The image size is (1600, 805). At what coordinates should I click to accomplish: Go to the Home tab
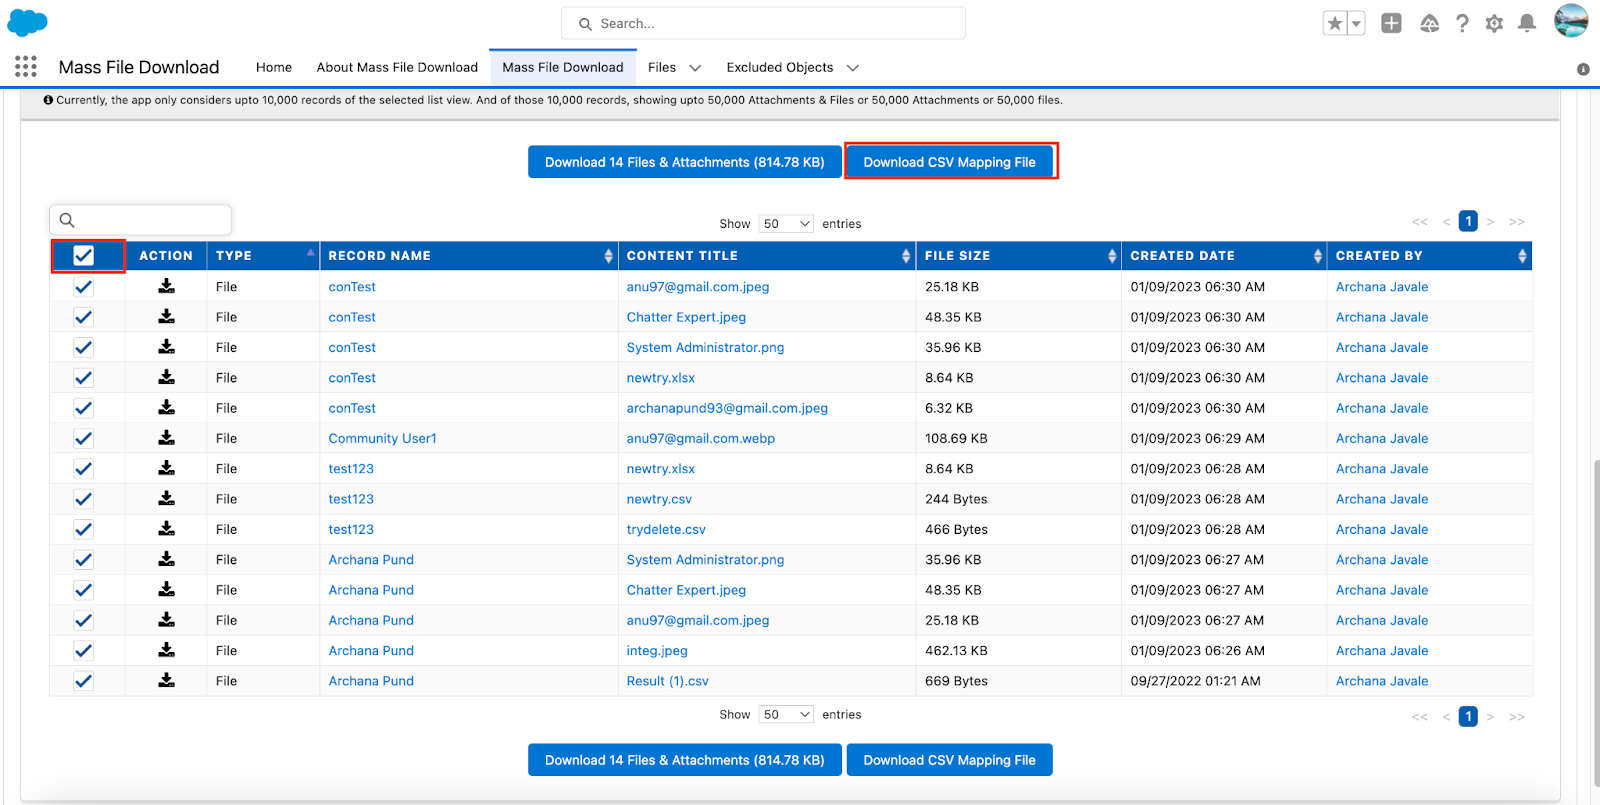[274, 67]
